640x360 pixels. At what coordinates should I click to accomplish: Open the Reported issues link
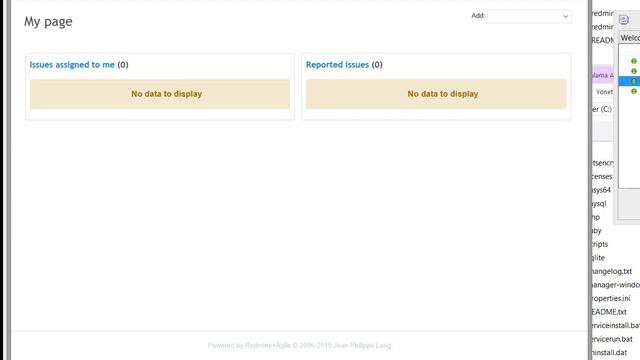point(337,64)
